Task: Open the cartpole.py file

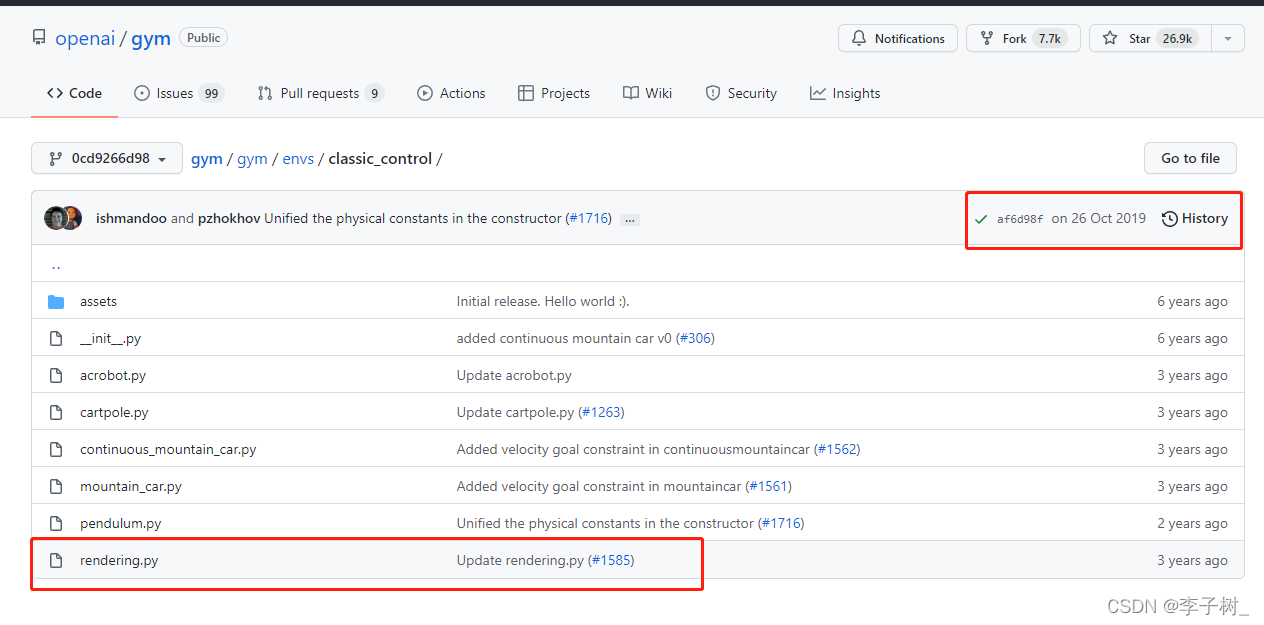Action: tap(114, 412)
